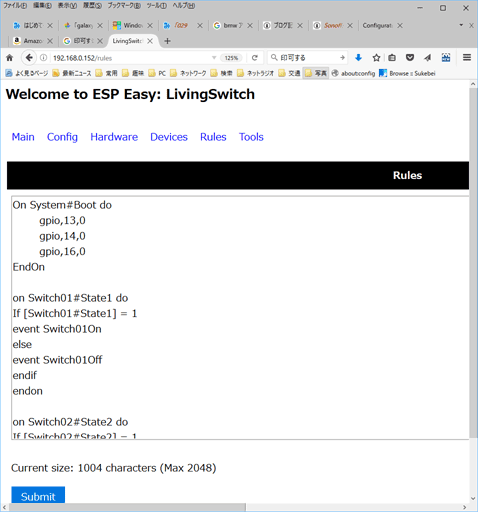Open the ネットラジオ bookmark folder

click(255, 73)
